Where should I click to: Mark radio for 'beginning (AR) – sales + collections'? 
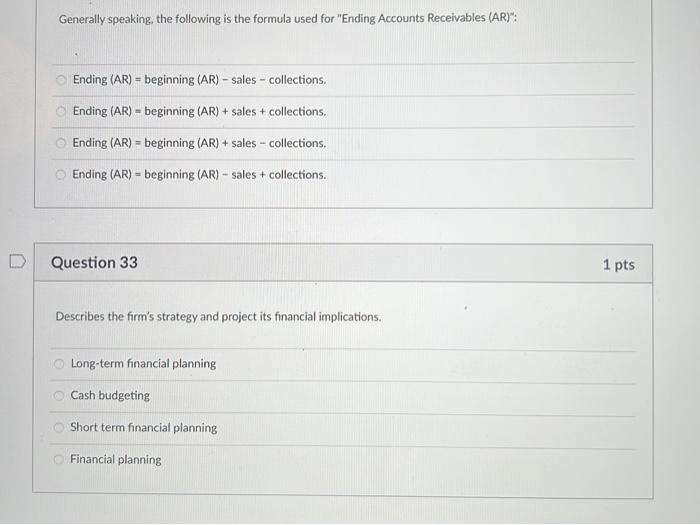[61, 175]
